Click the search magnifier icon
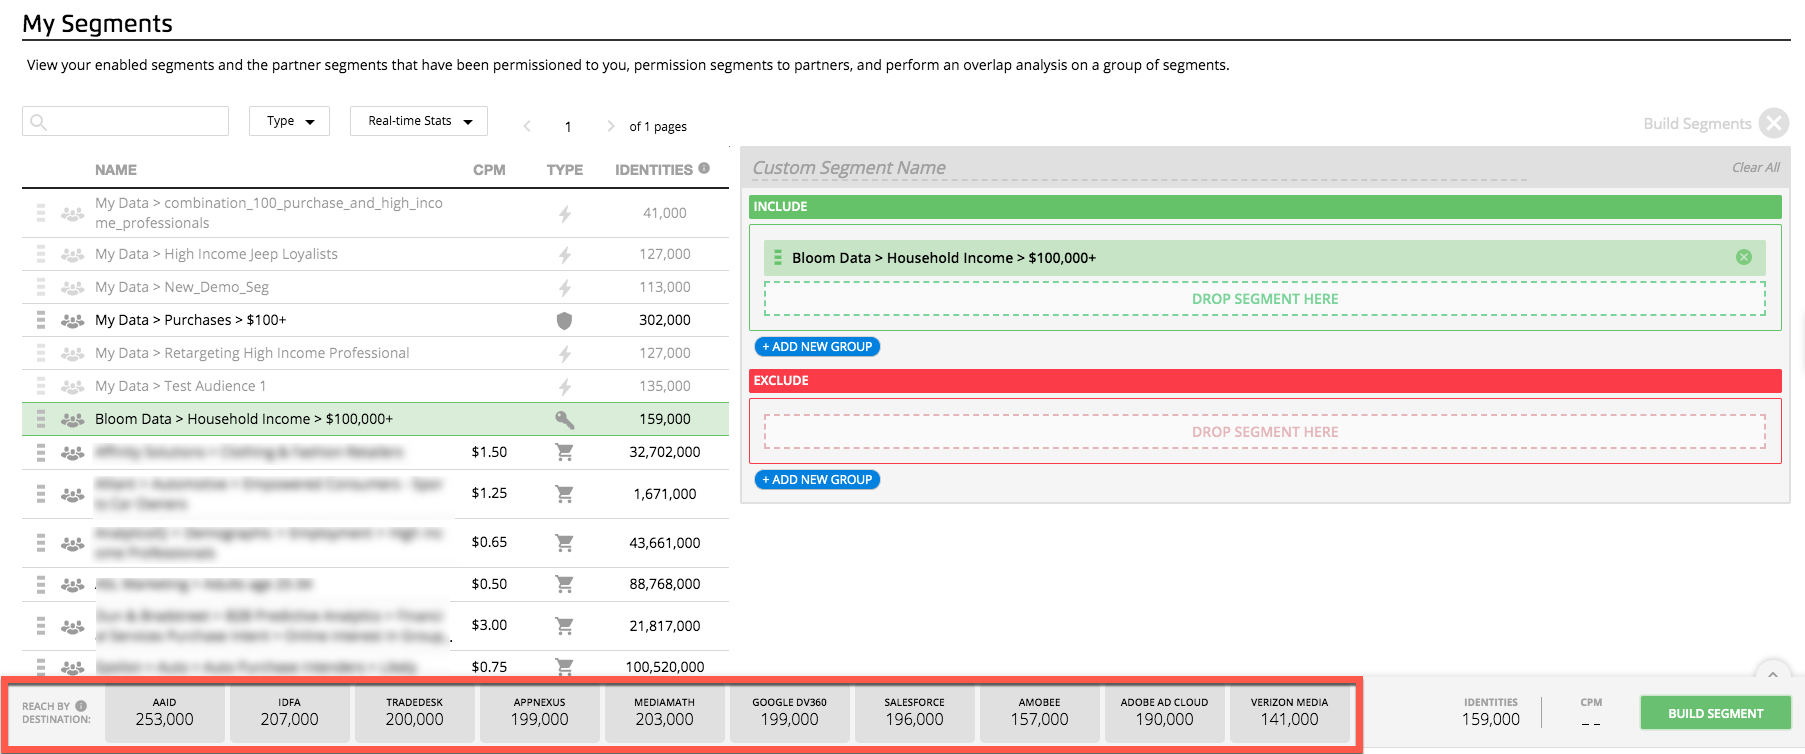 point(38,122)
